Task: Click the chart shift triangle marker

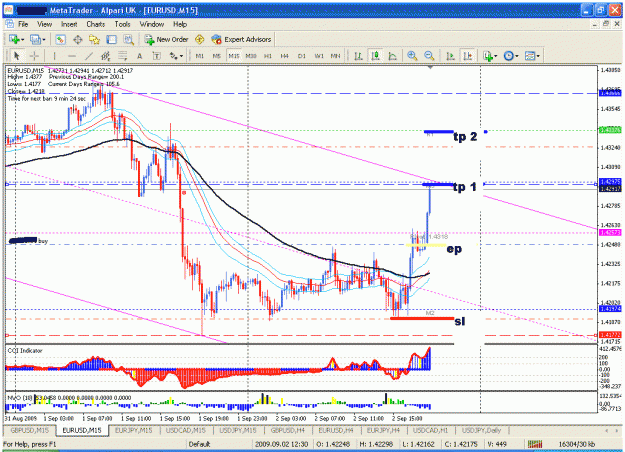Action: pyautogui.click(x=430, y=68)
